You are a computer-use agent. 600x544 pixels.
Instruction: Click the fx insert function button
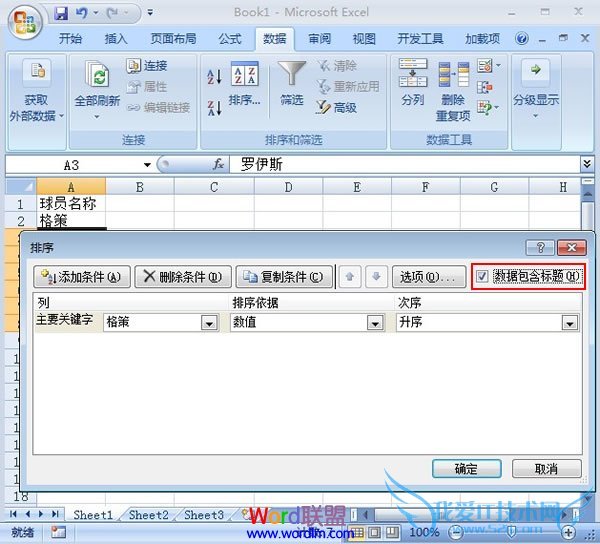tap(218, 165)
